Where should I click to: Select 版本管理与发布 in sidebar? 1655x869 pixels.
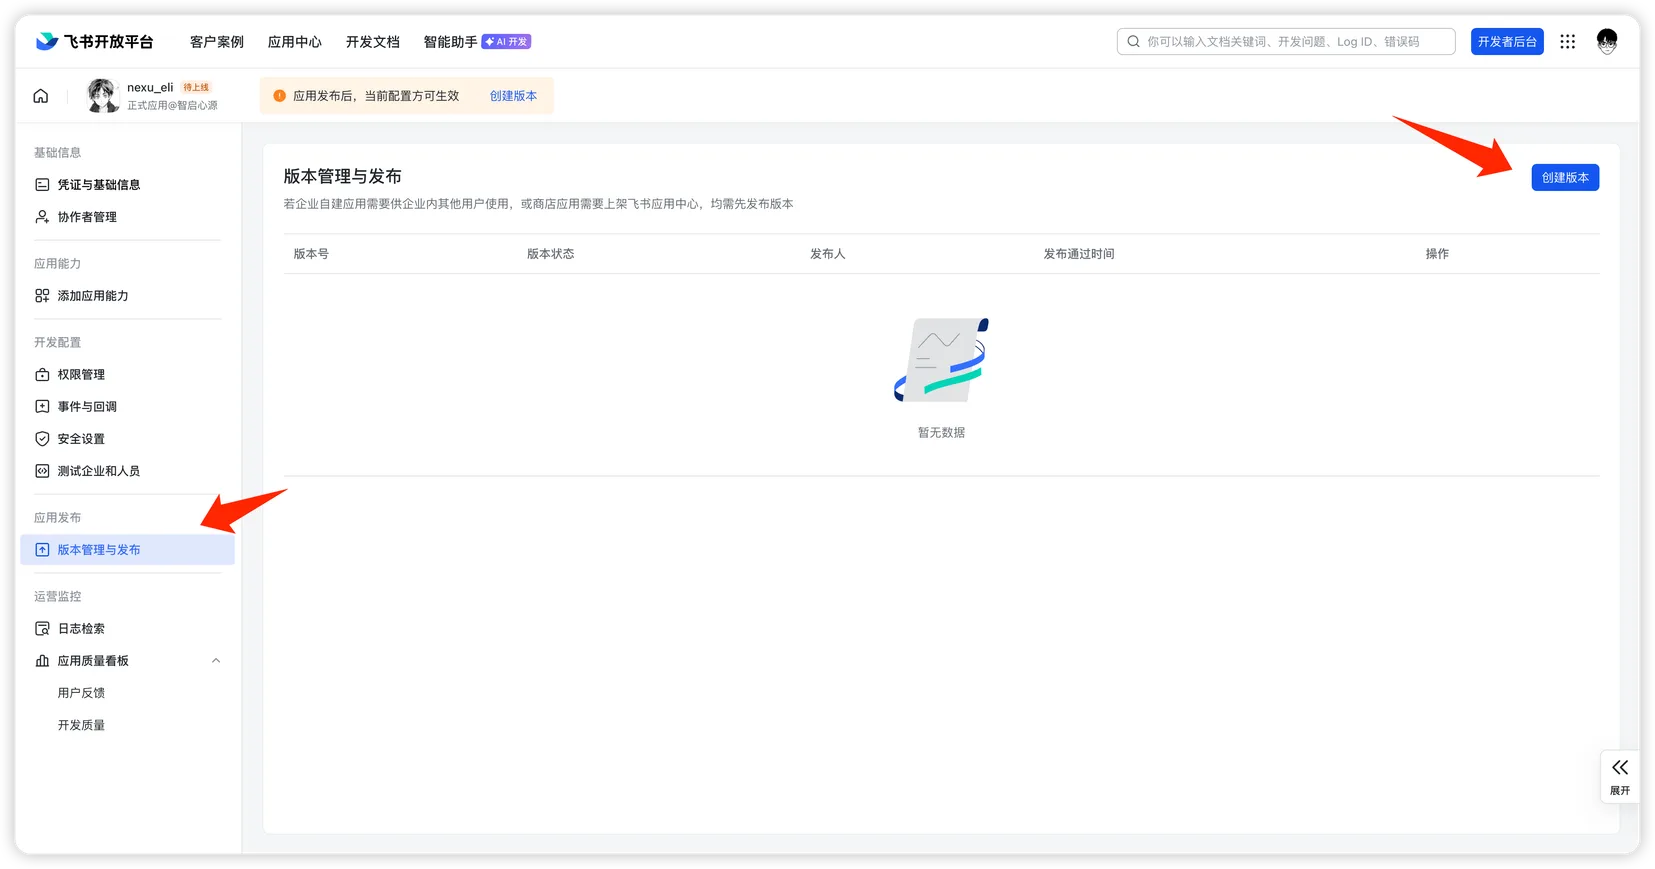pyautogui.click(x=128, y=550)
